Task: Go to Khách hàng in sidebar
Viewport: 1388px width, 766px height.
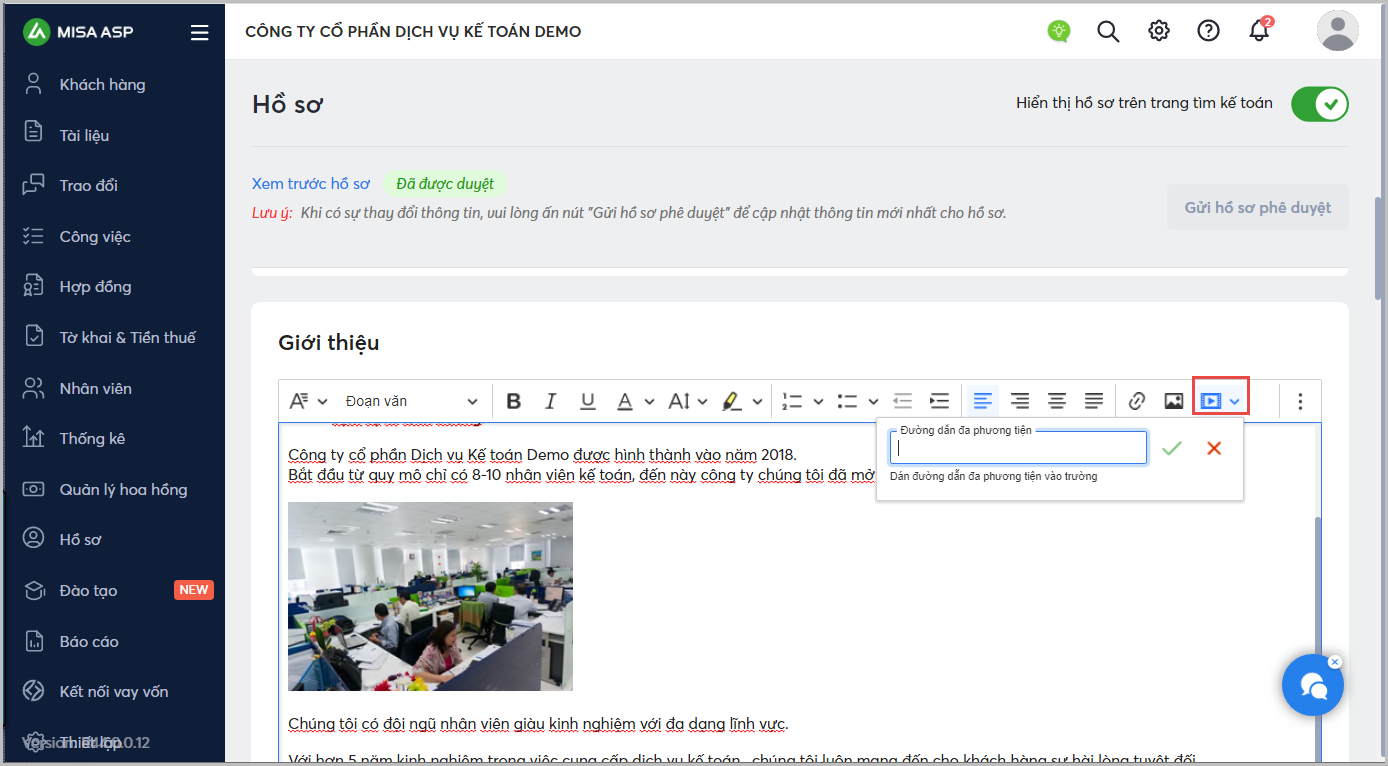Action: 102,84
